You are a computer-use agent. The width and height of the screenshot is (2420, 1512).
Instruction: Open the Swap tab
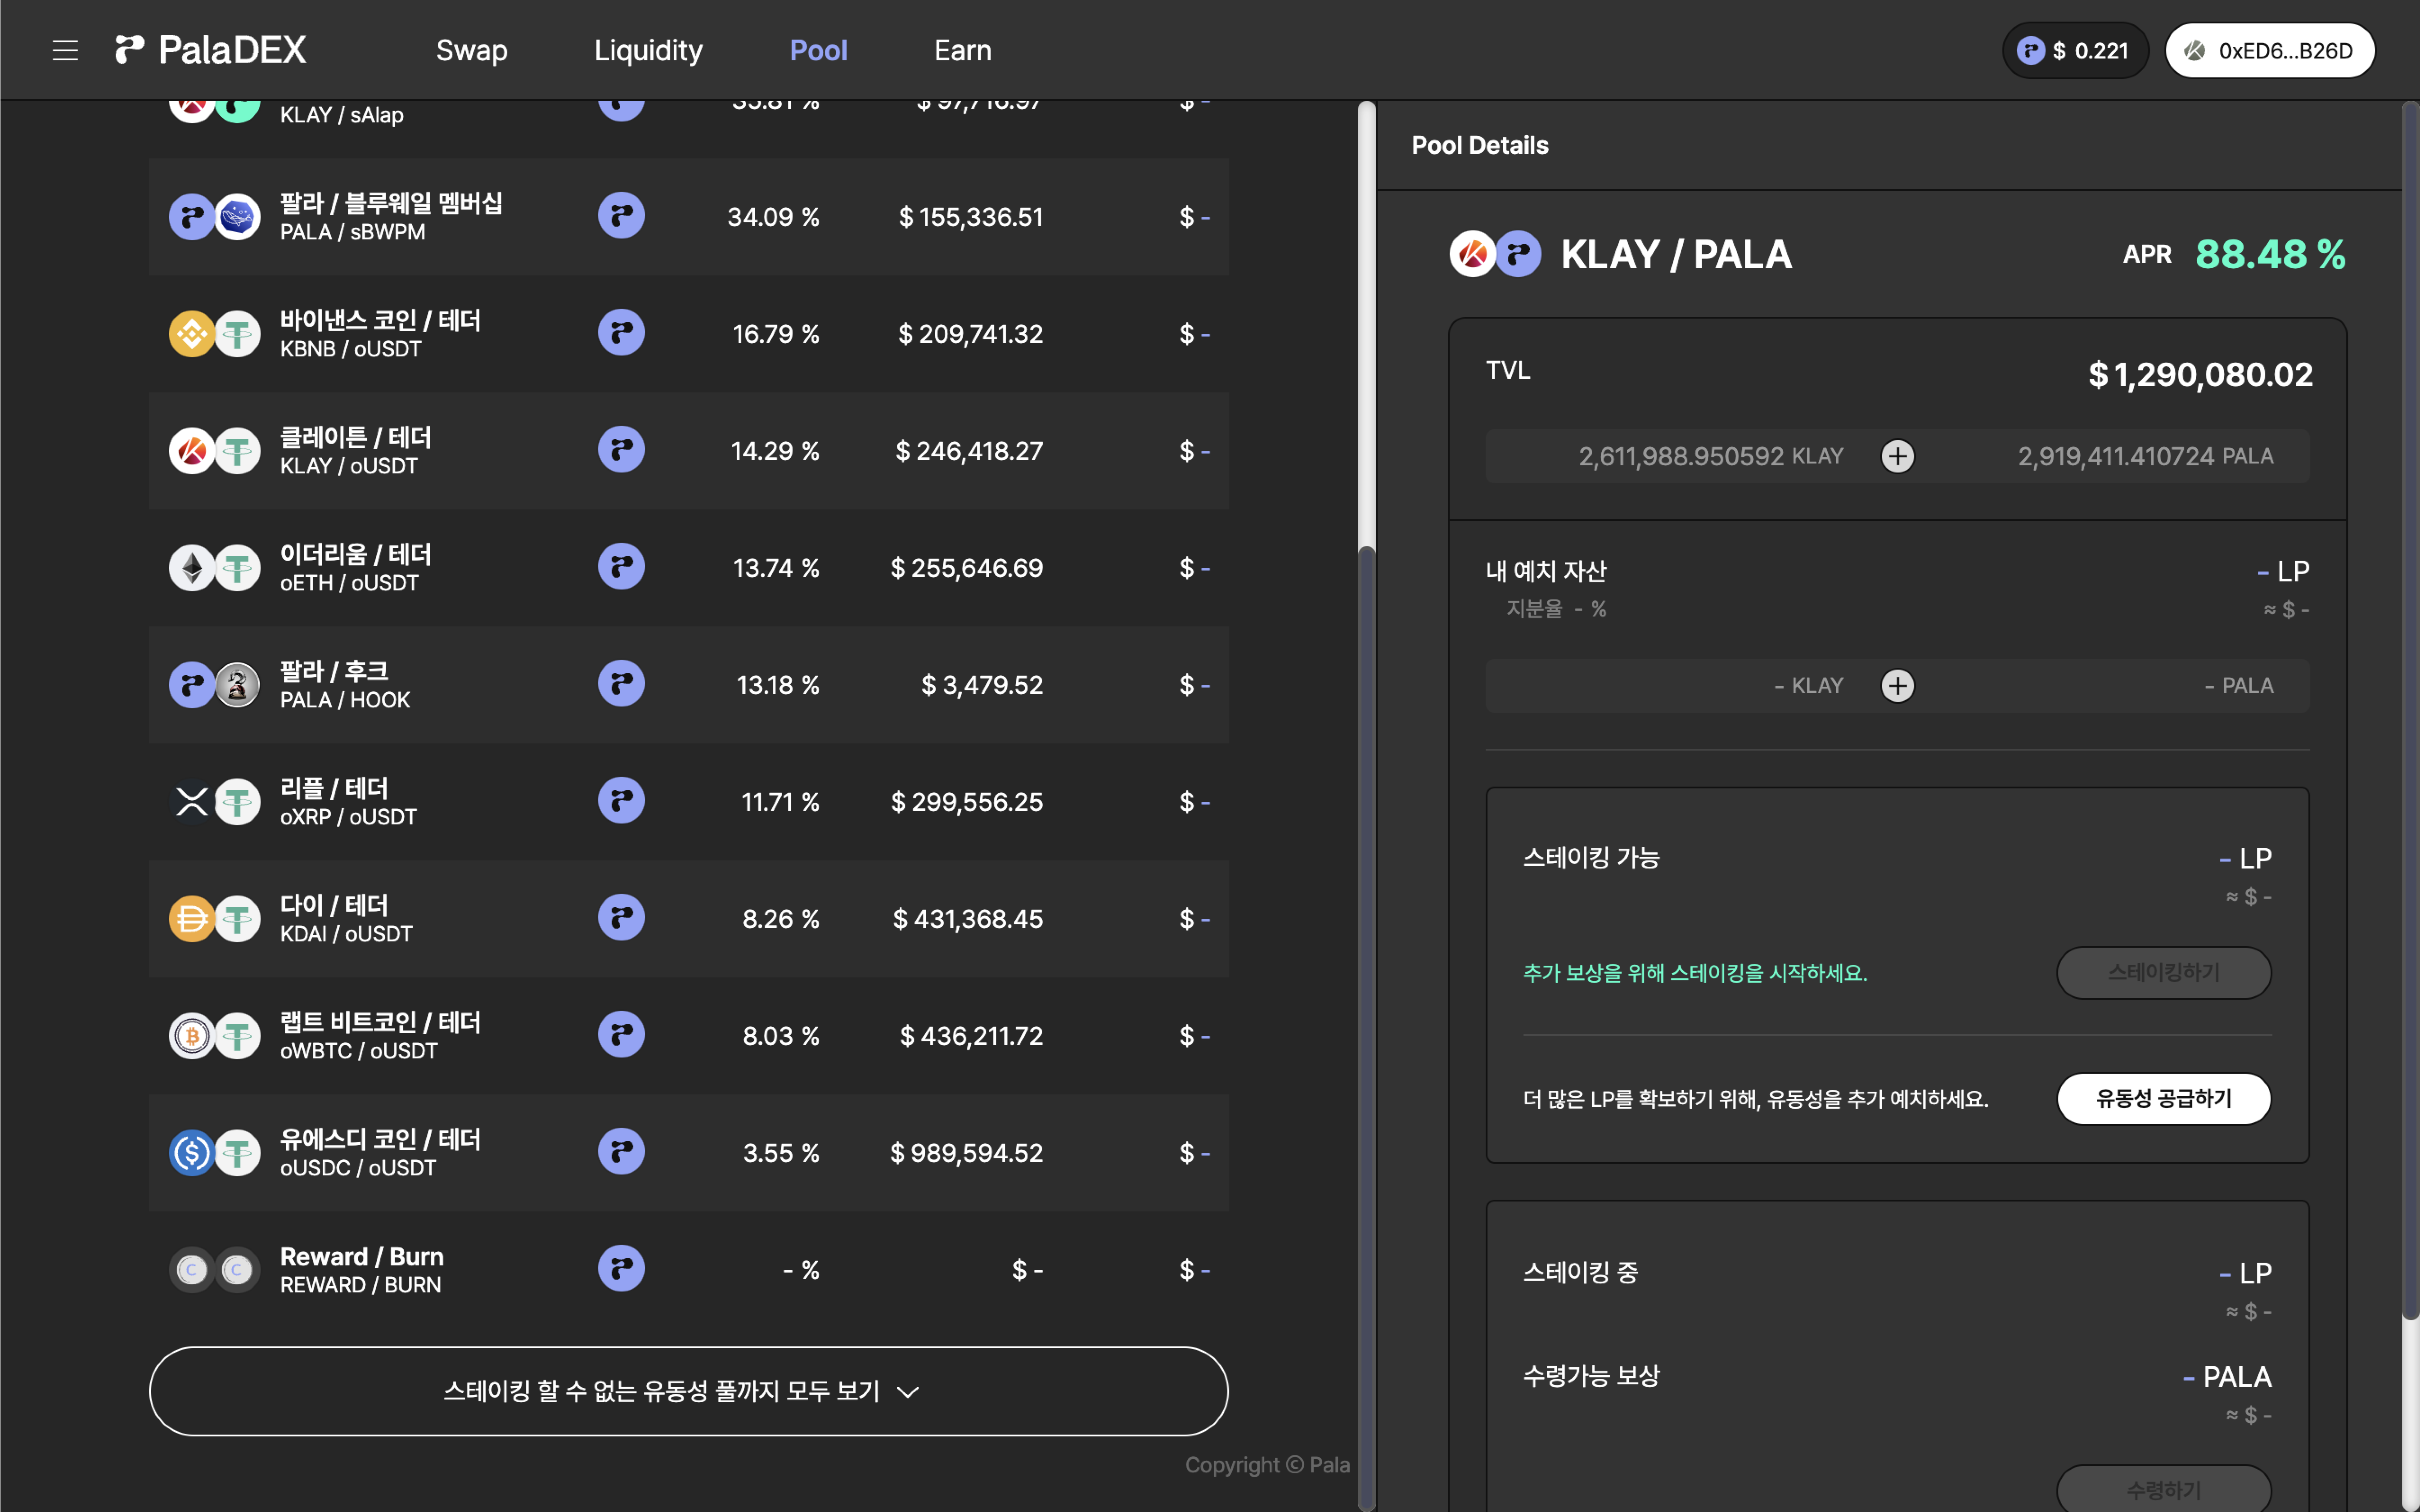pyautogui.click(x=472, y=50)
